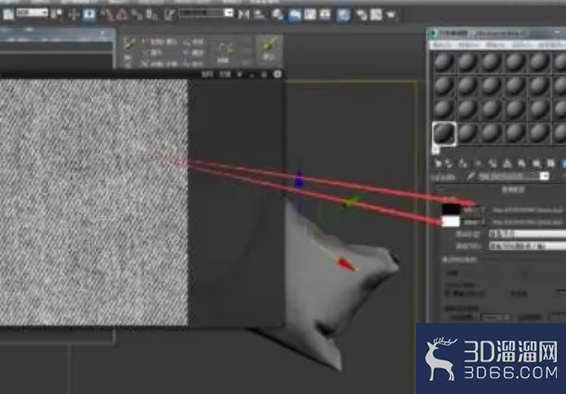
Task: Click the Near Distance value field
Action: point(495,317)
